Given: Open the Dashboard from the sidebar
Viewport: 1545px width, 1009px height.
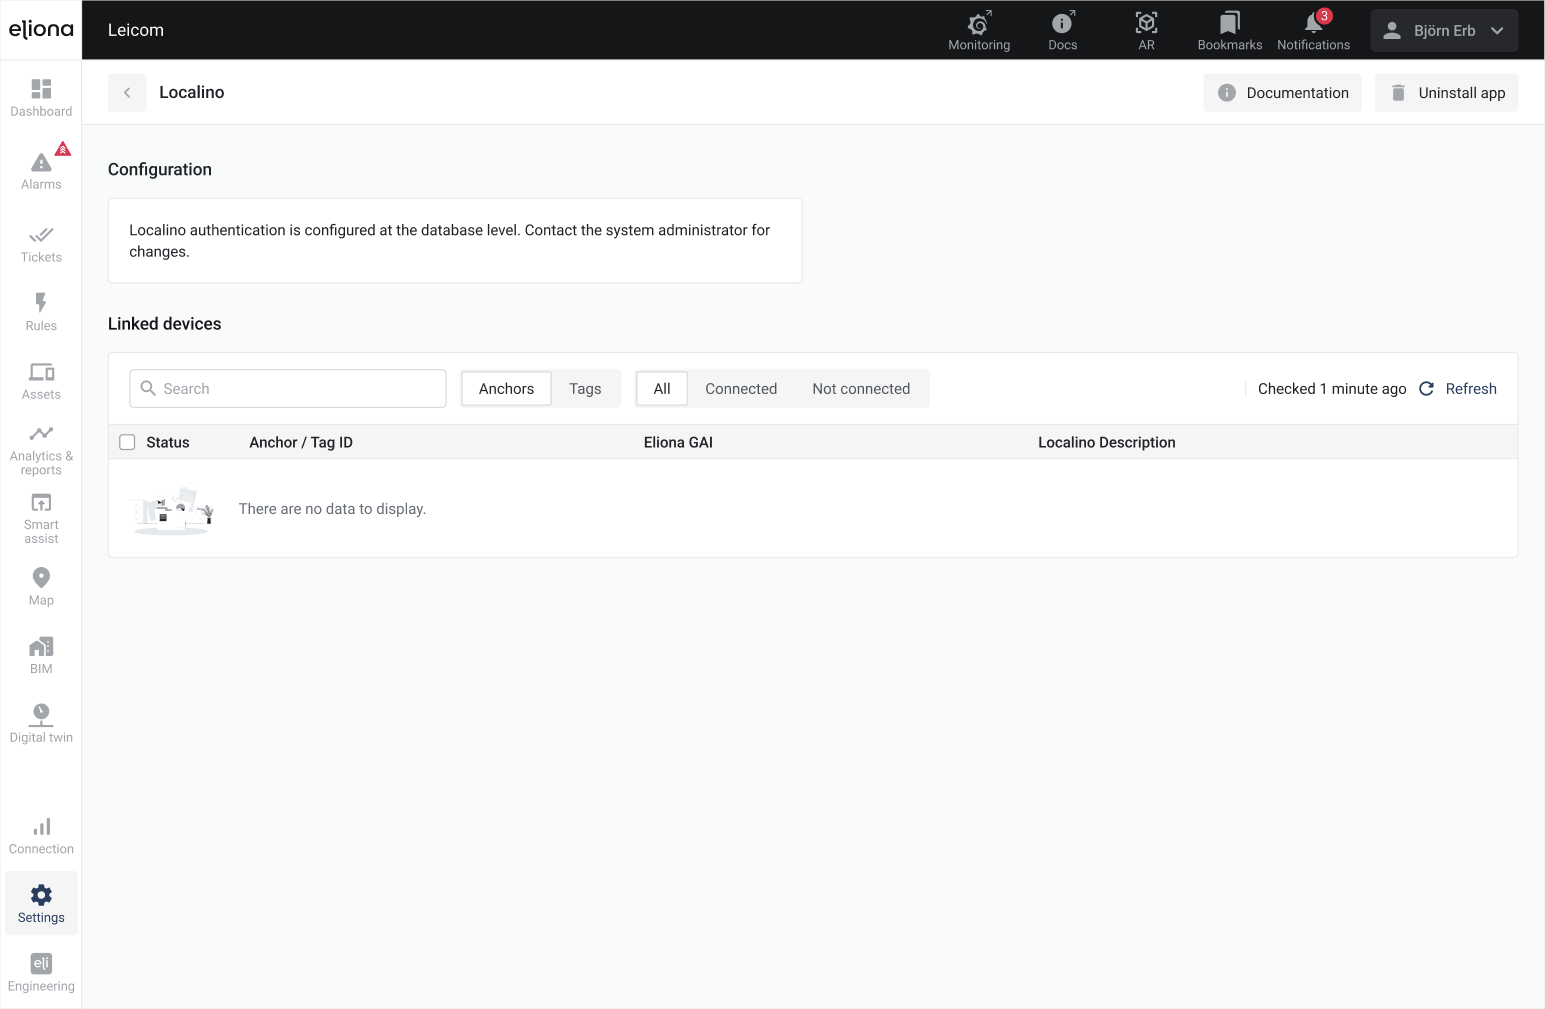Looking at the screenshot, I should tap(41, 98).
